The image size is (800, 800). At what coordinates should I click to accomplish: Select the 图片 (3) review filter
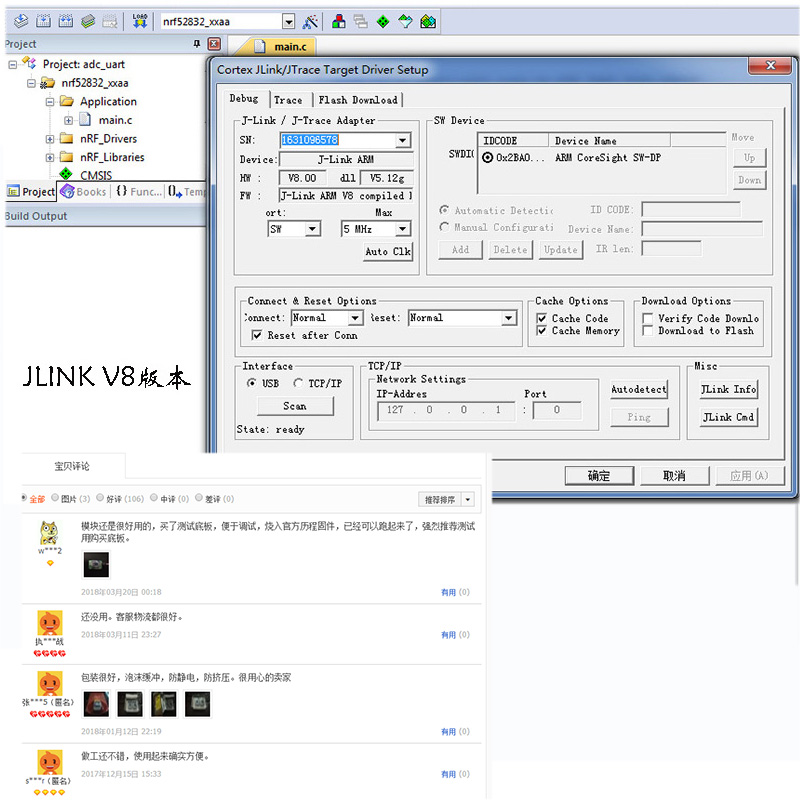(x=55, y=498)
